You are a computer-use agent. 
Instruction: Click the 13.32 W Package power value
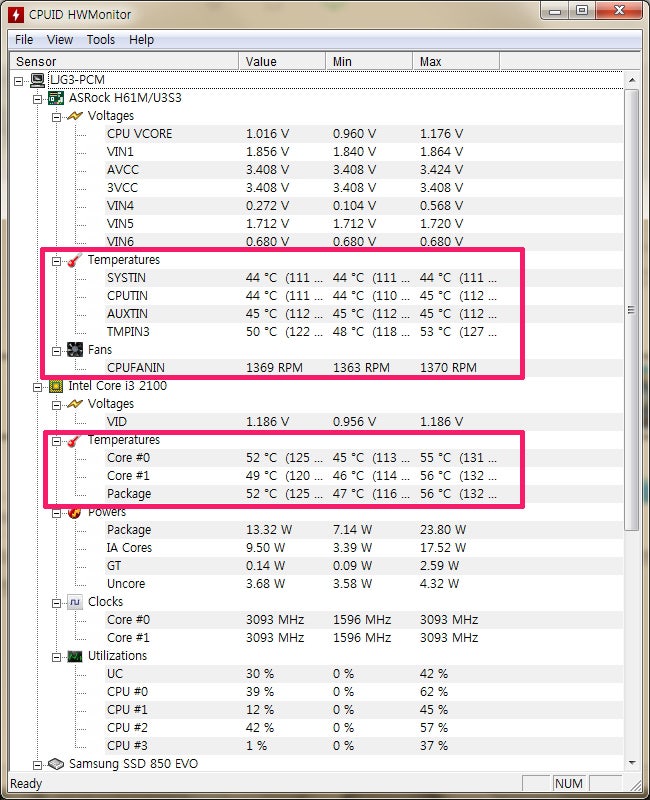(269, 530)
